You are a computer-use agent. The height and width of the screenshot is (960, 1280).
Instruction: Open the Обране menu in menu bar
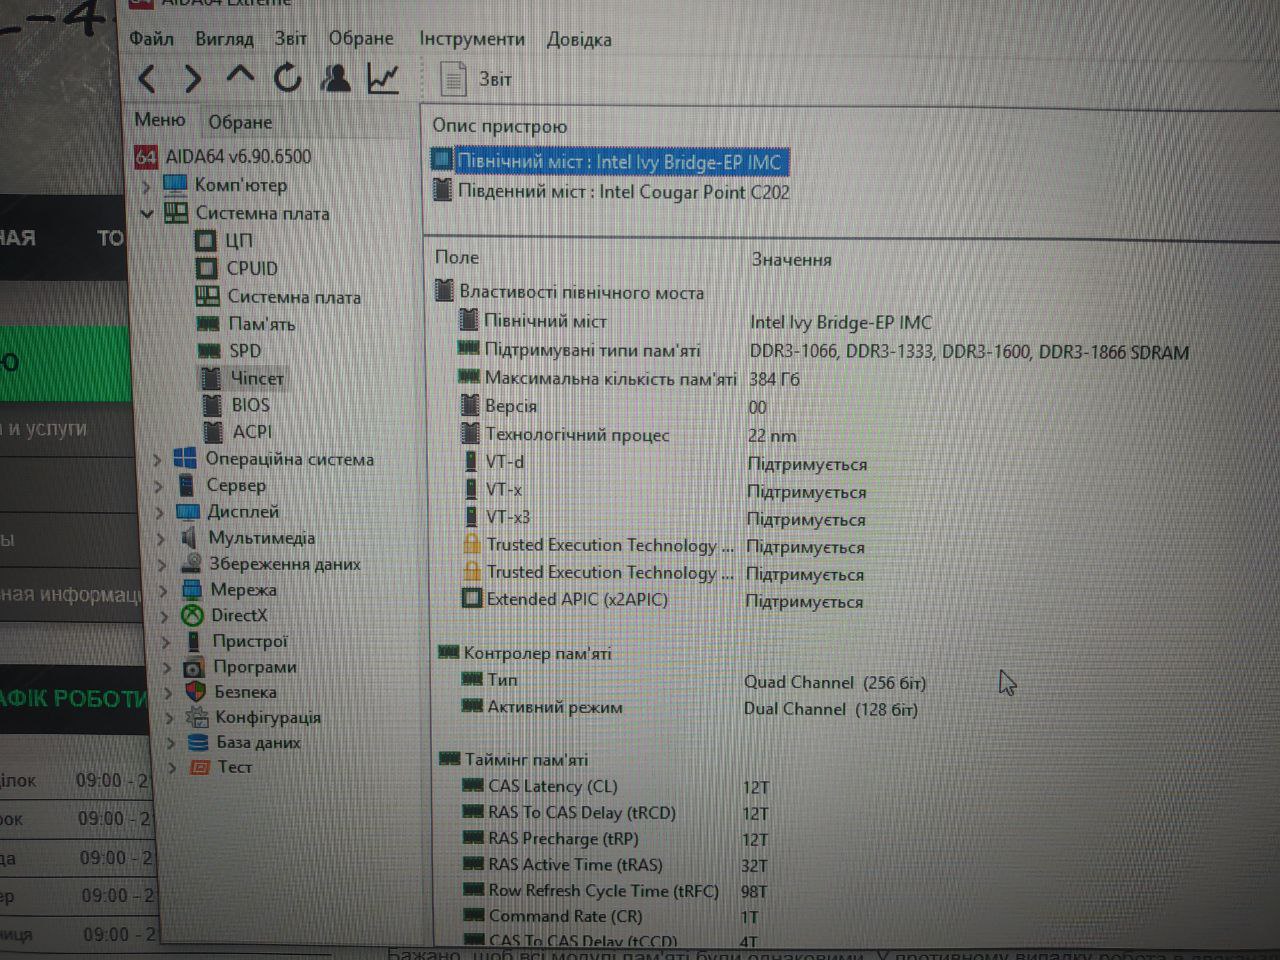[x=361, y=39]
